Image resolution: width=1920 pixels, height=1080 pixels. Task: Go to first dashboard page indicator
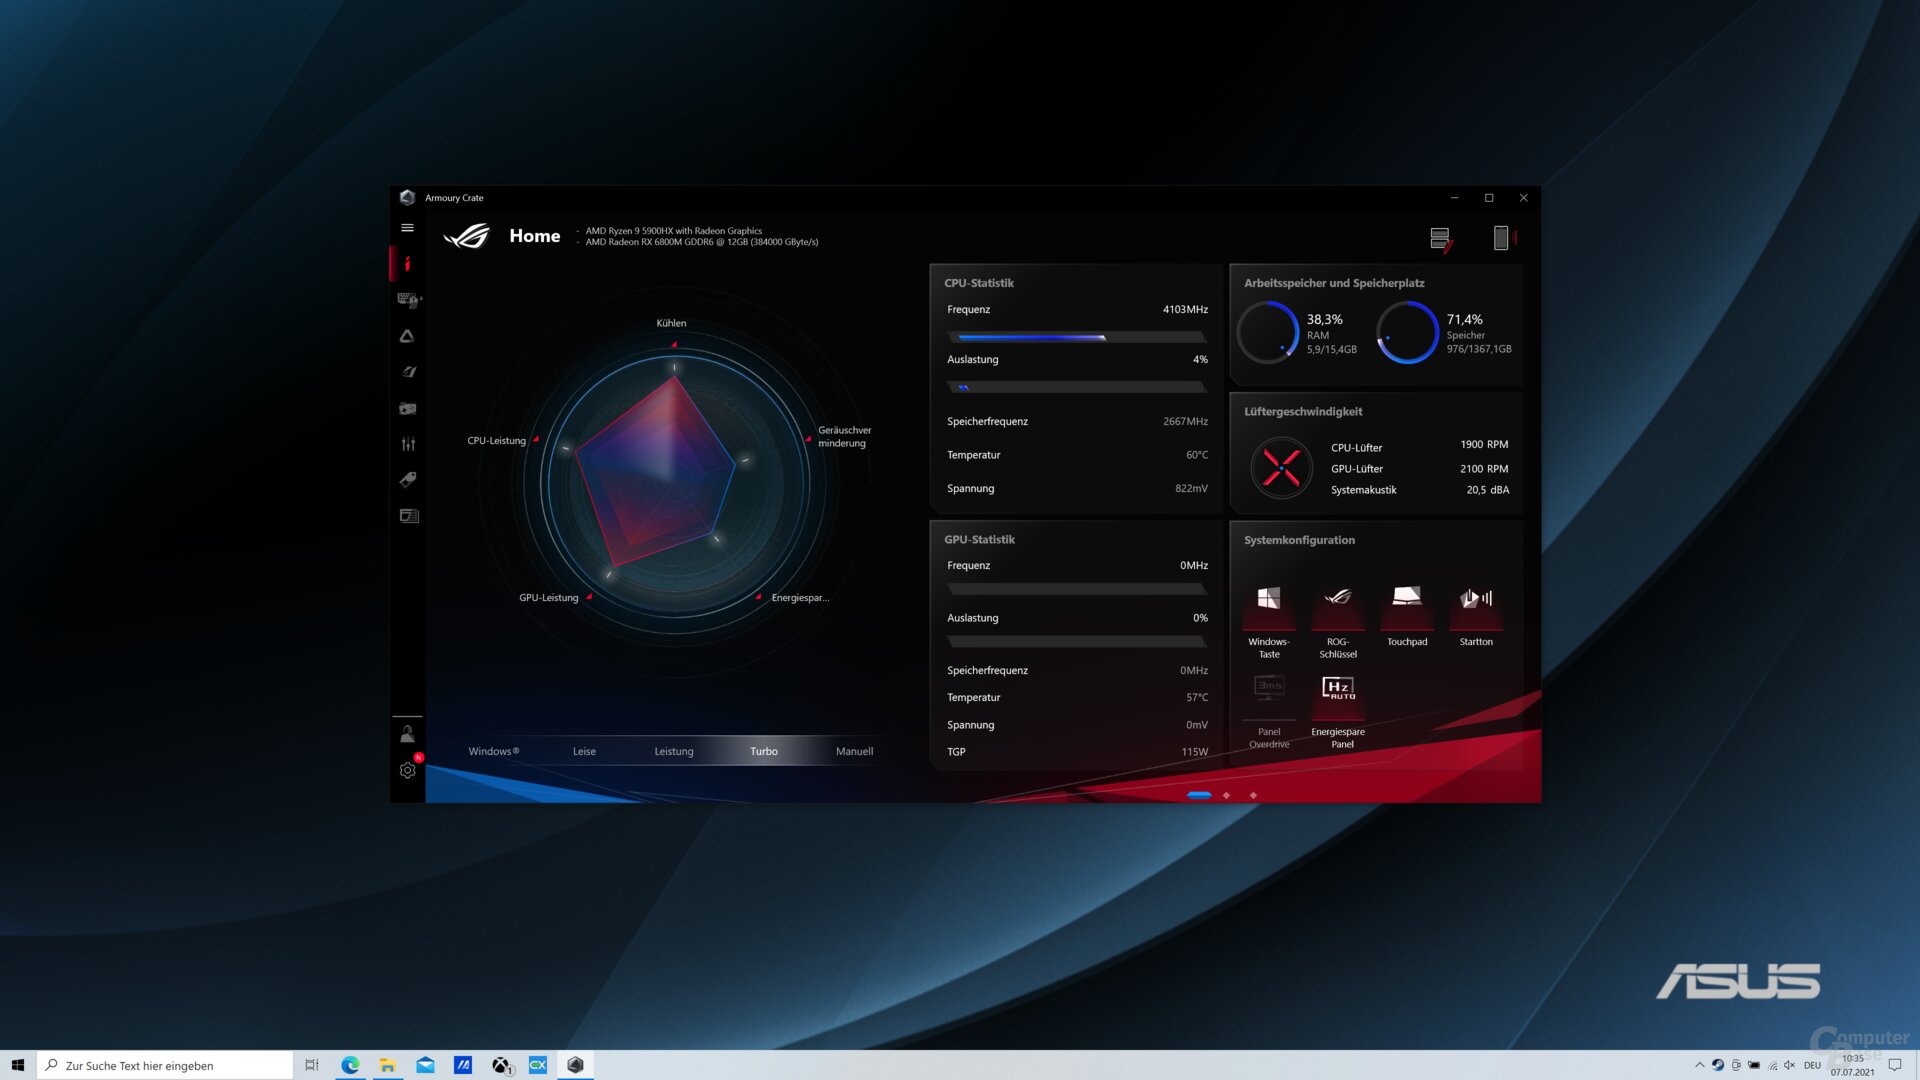1199,795
